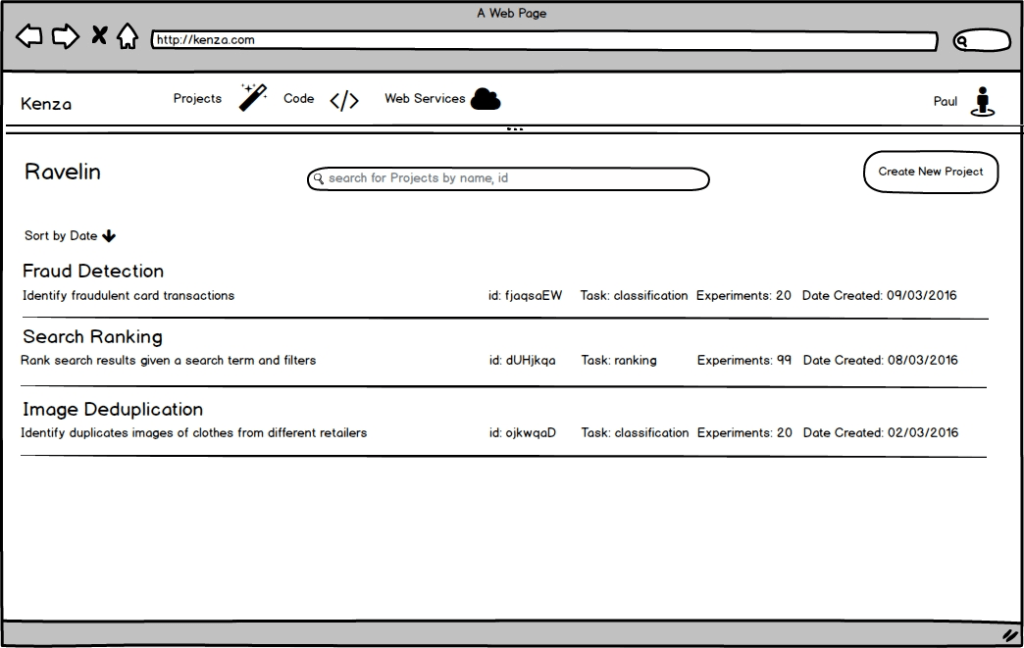This screenshot has height=648, width=1024.
Task: Click the magic wand Projects icon
Action: click(x=253, y=97)
